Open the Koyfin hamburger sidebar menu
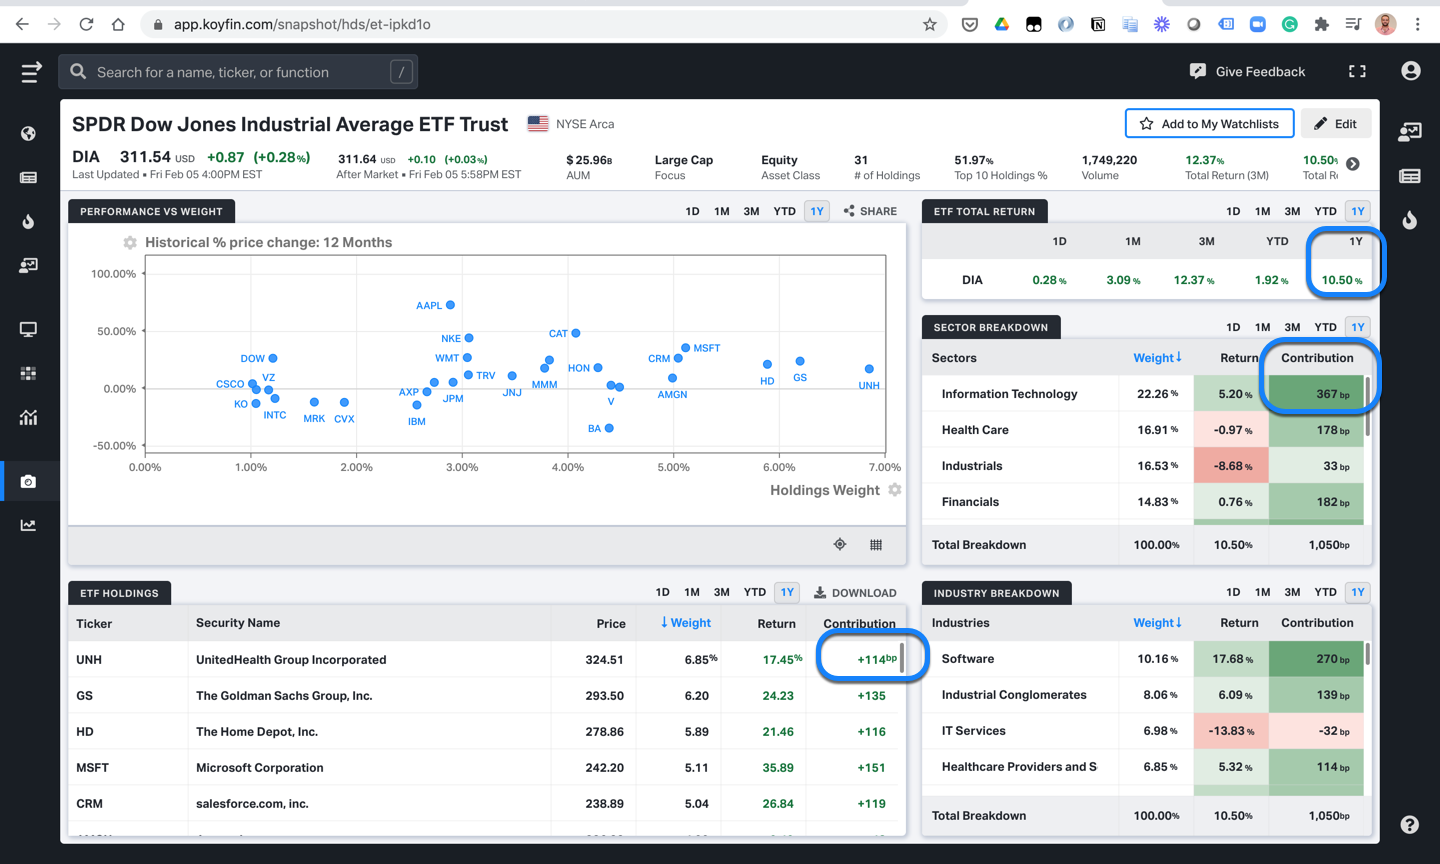This screenshot has width=1440, height=864. pos(31,72)
